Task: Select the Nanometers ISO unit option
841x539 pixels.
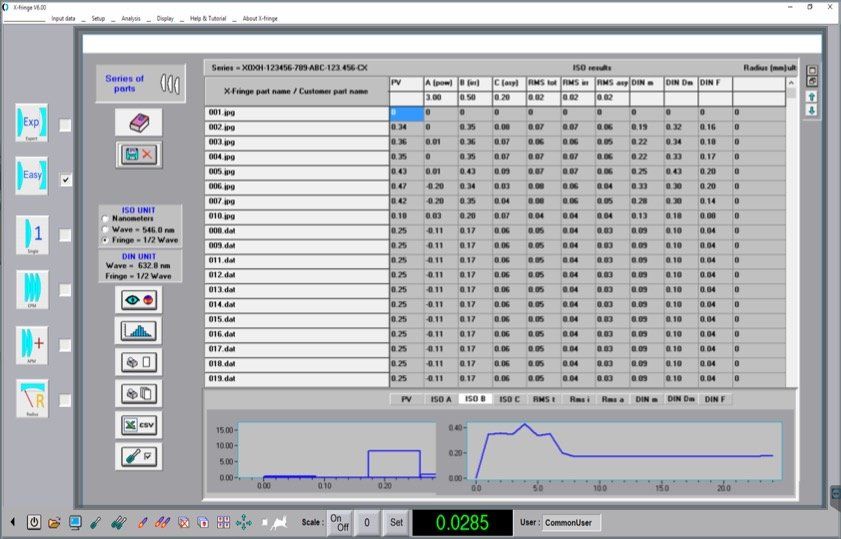Action: (104, 219)
